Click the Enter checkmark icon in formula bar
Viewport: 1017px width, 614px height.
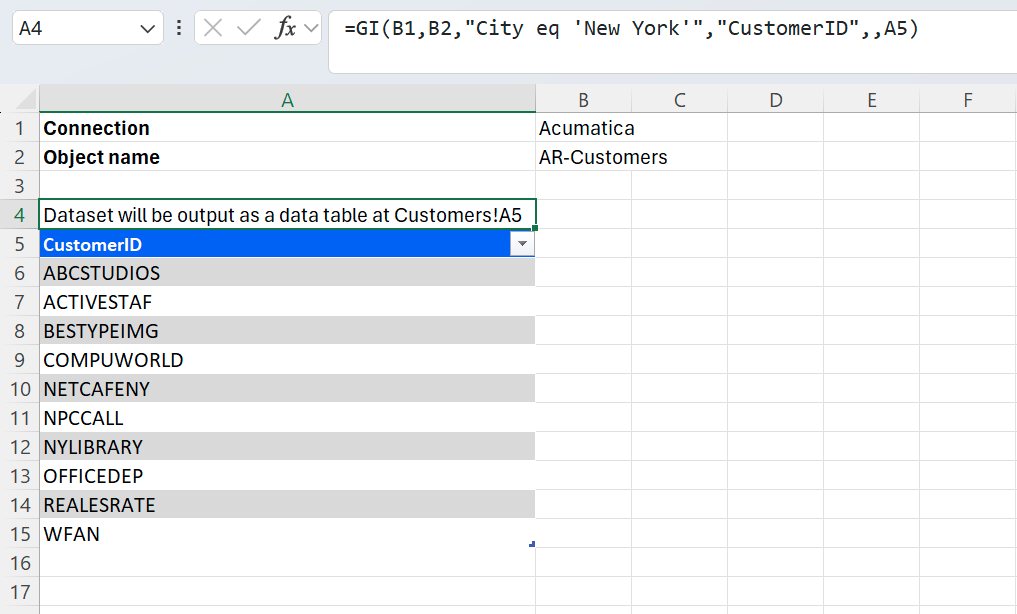pyautogui.click(x=248, y=28)
